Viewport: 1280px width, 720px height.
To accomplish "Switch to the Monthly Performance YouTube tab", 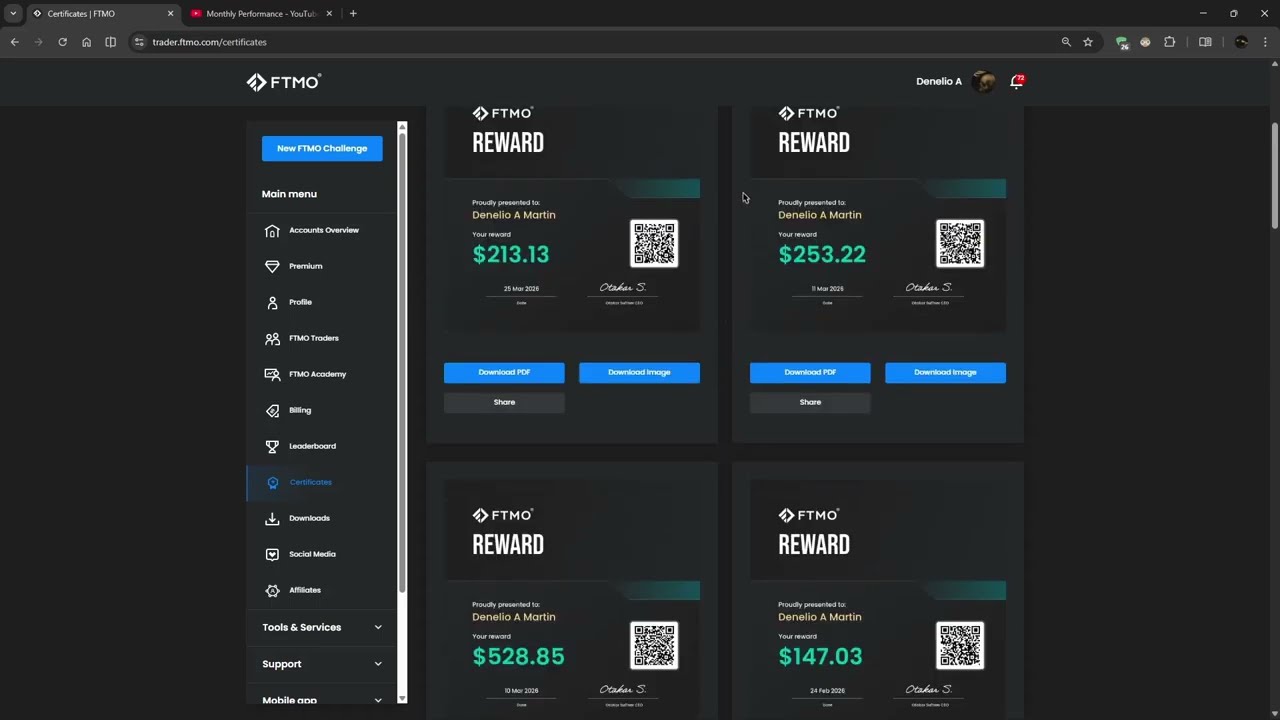I will [x=262, y=13].
